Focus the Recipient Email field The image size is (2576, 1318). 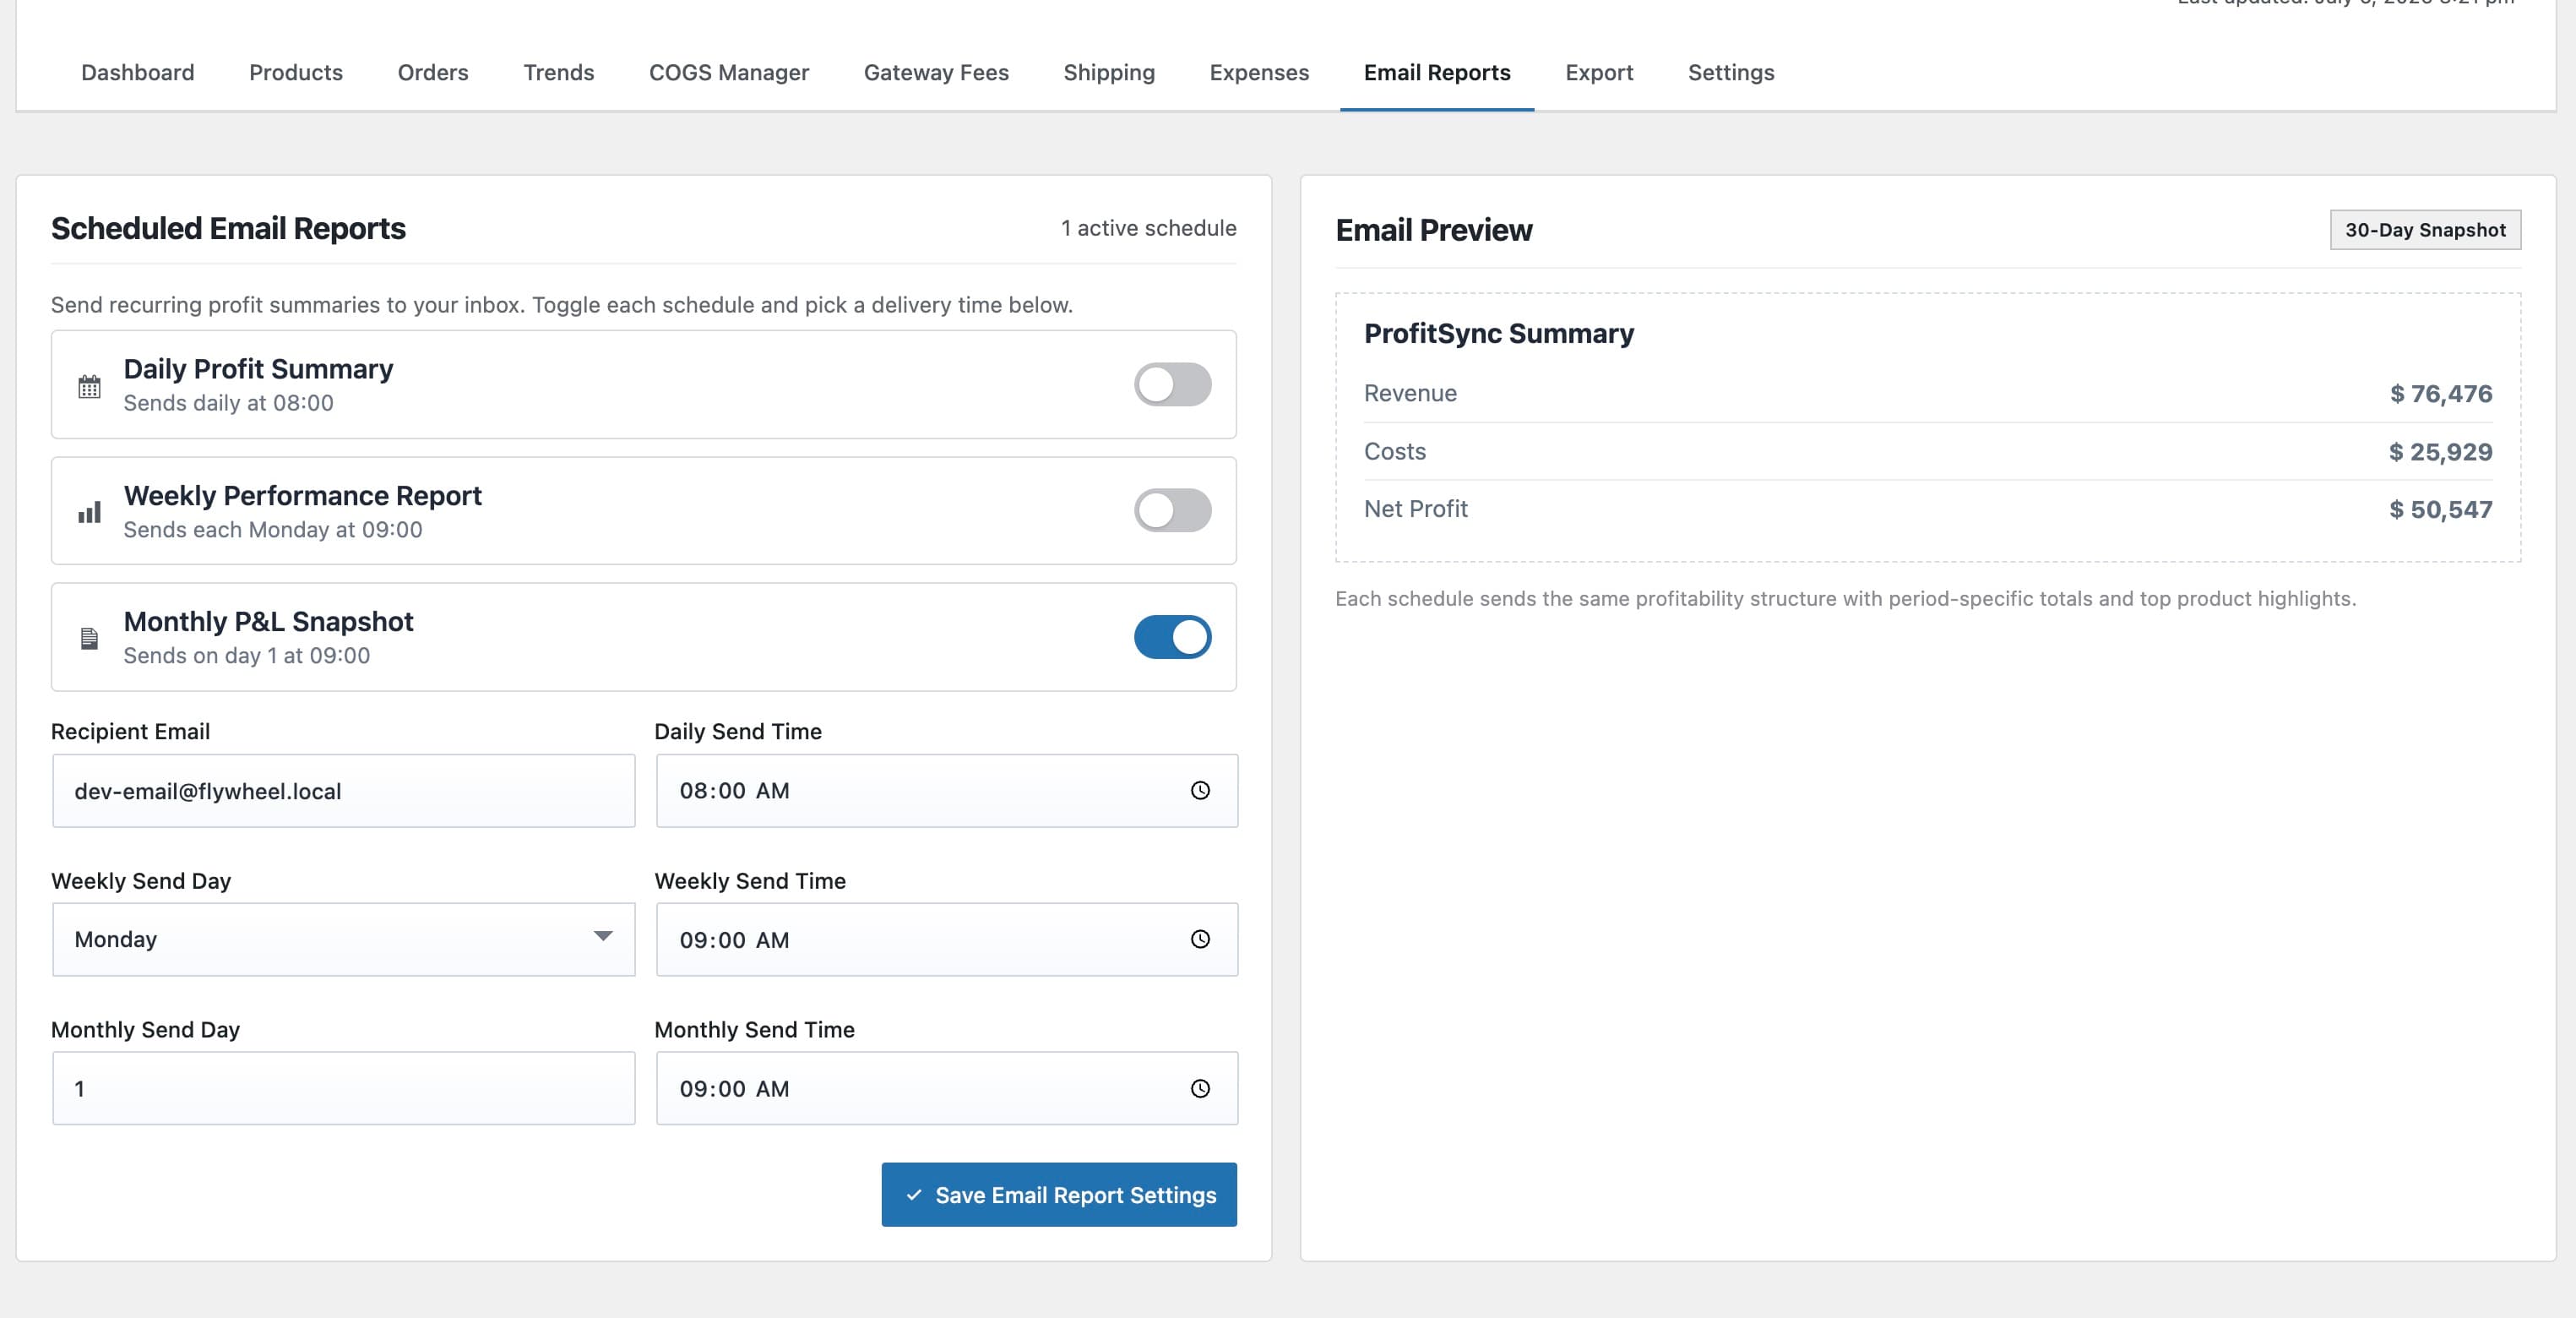click(x=343, y=790)
